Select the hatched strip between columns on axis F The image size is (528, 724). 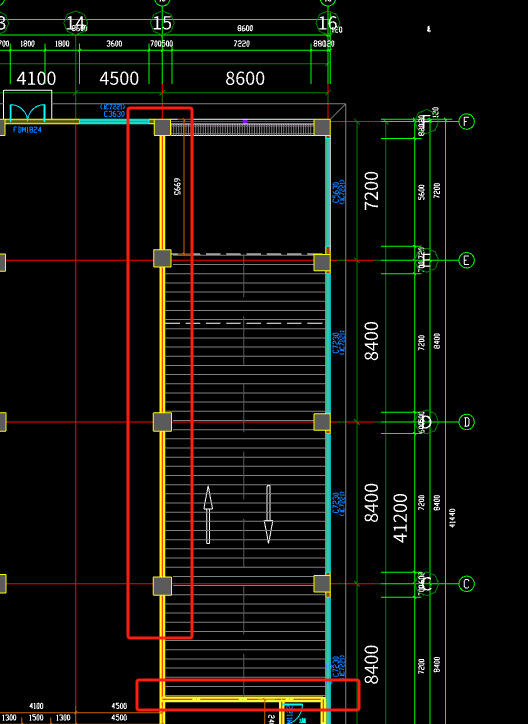coord(242,129)
